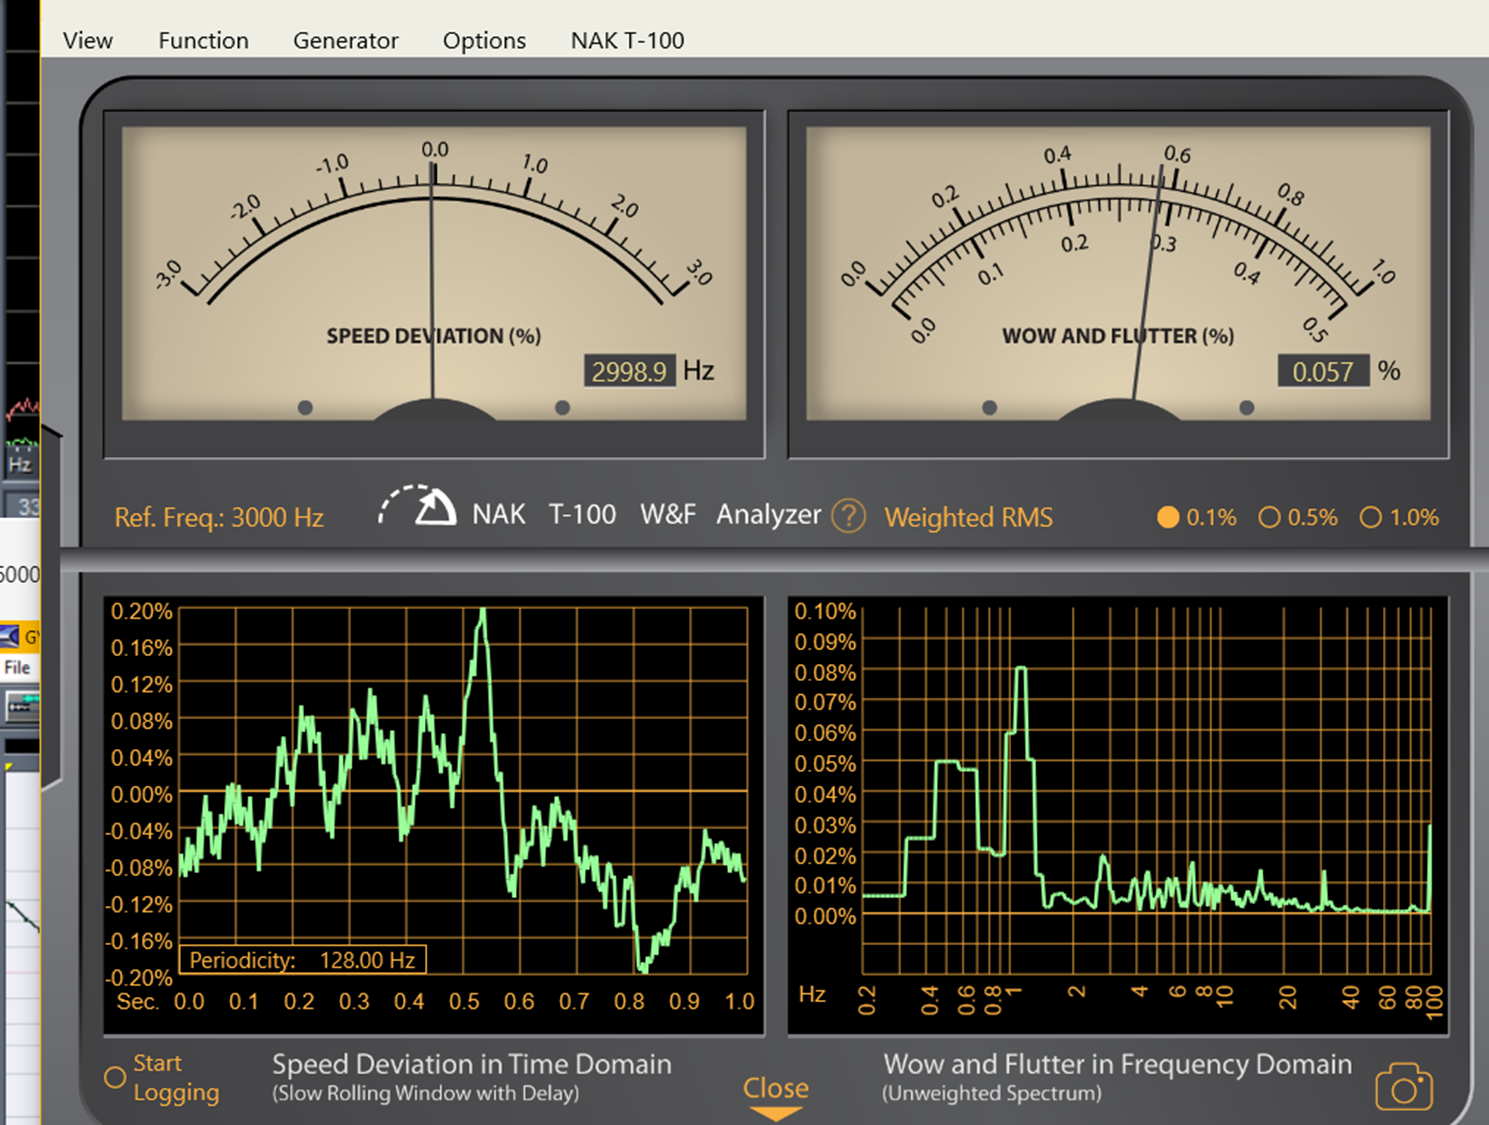Screen dimensions: 1489x1125
Task: Click the SPEED DEVIATION (%) meter label
Action: (433, 336)
